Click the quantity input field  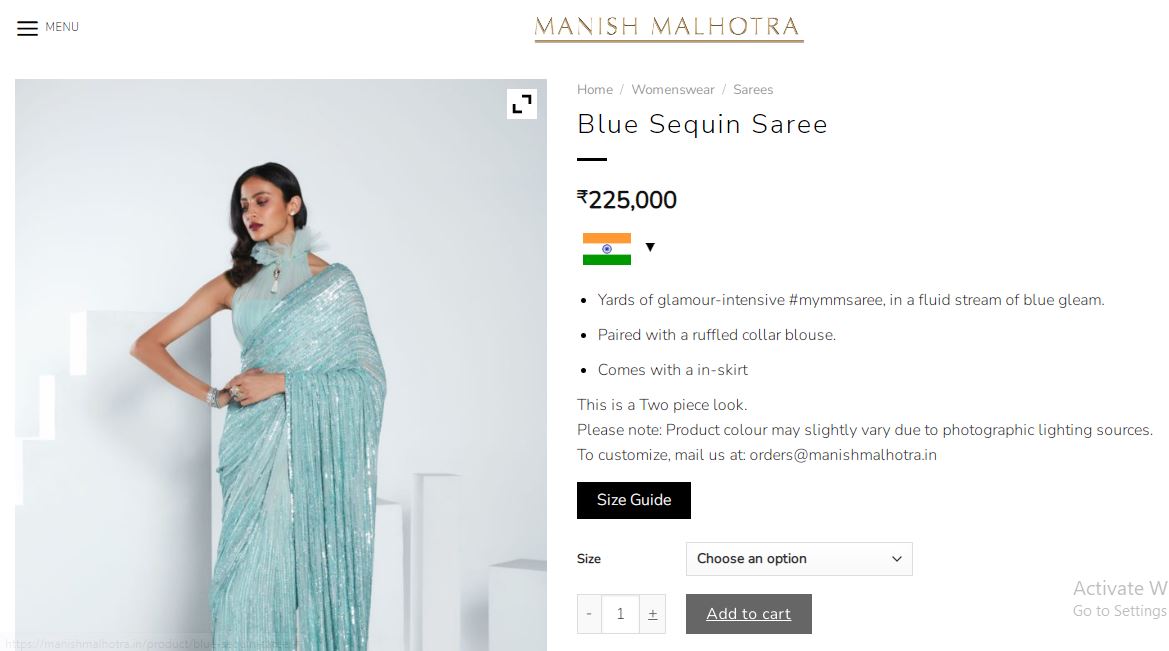tap(620, 614)
